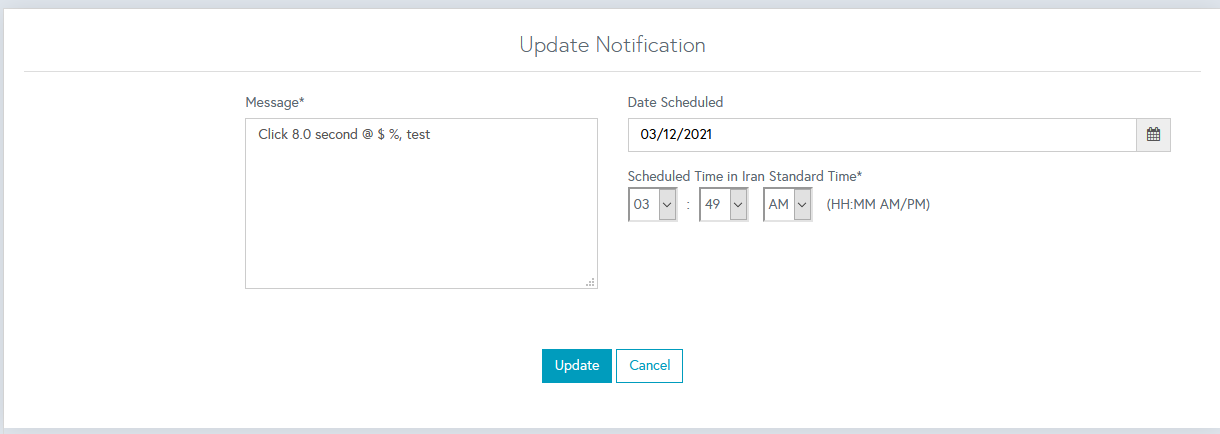
Task: Select the AM value in period selector
Action: [x=777, y=204]
